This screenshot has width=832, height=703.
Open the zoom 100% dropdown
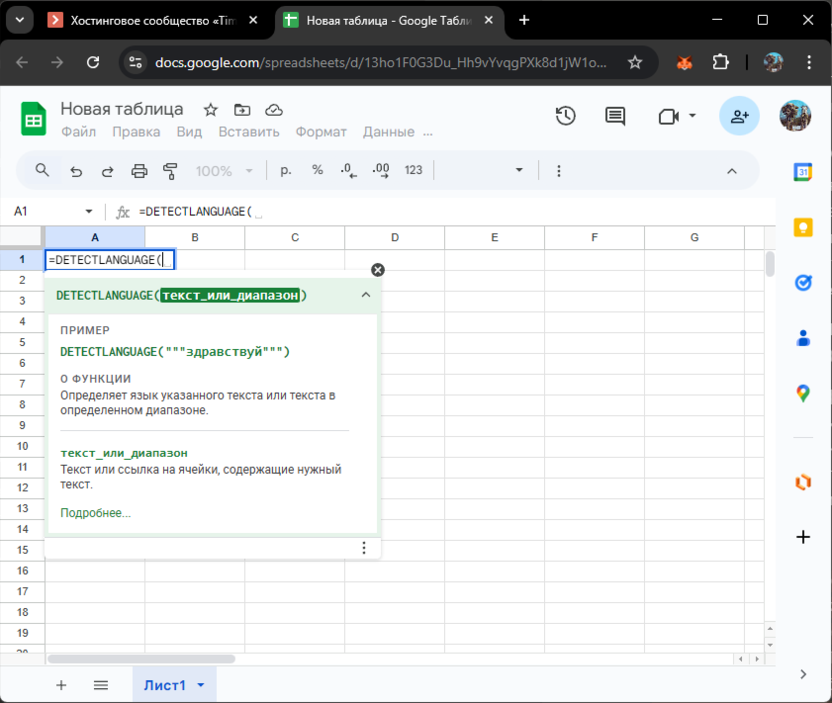point(224,171)
